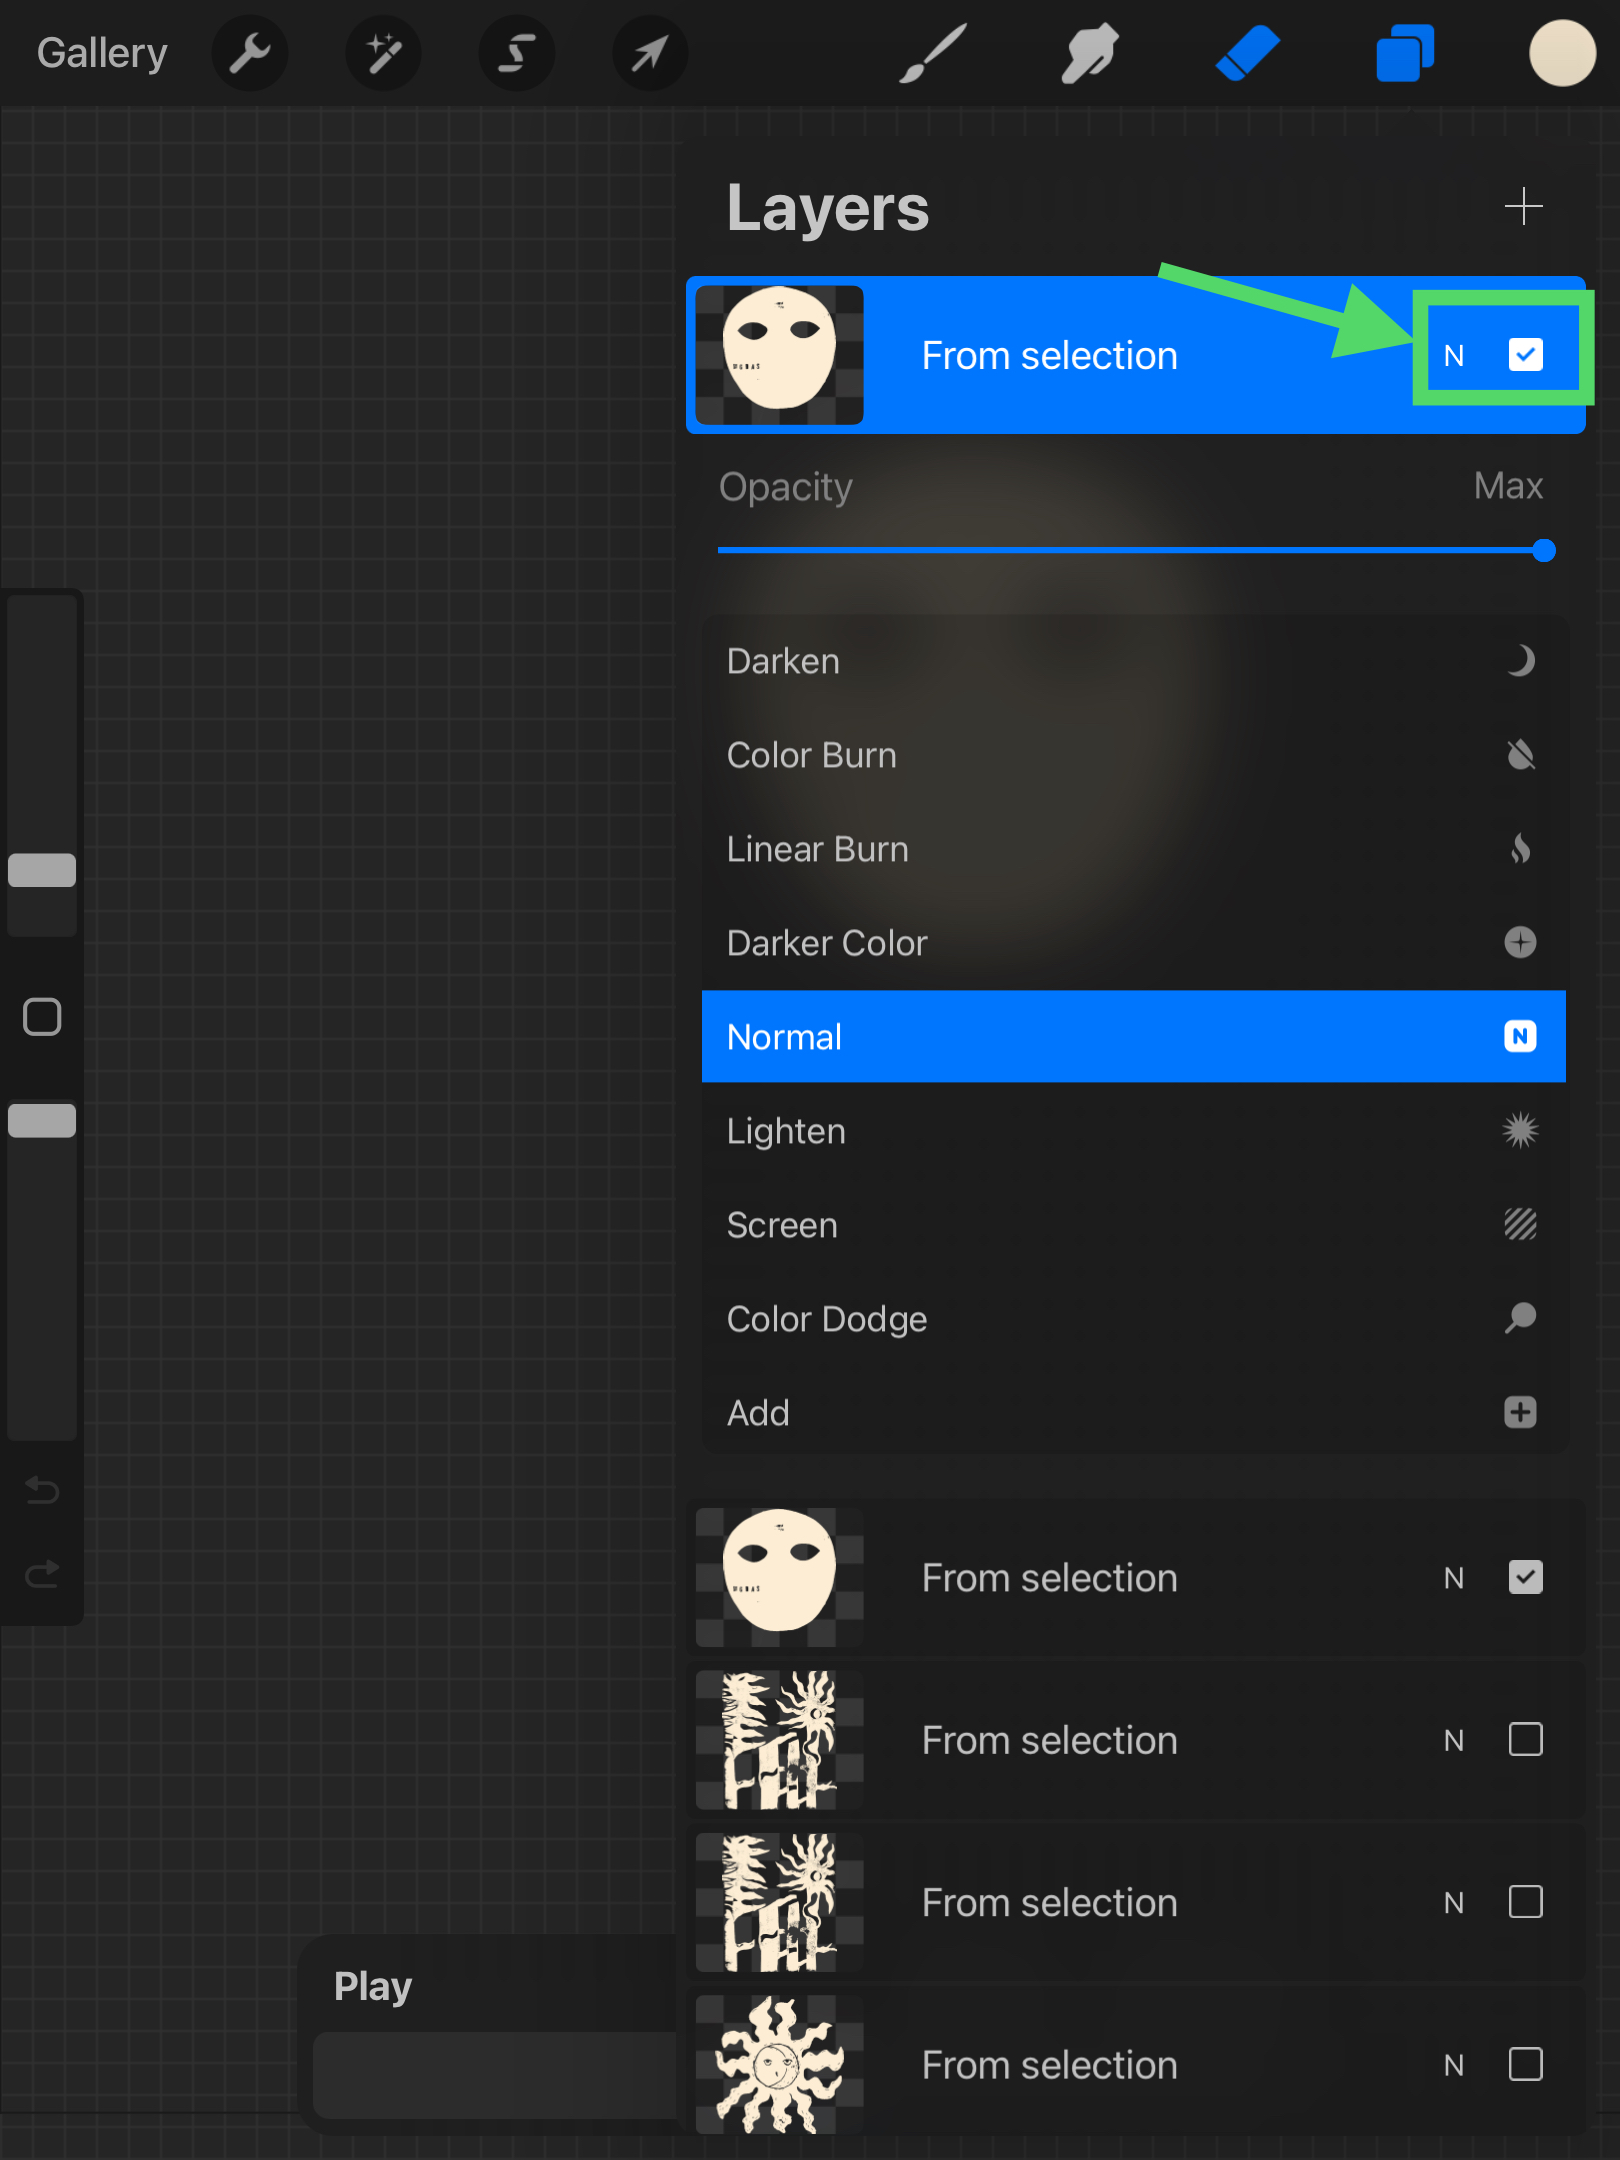1620x2160 pixels.
Task: Open the Adjustments magic wand menu
Action: [383, 54]
